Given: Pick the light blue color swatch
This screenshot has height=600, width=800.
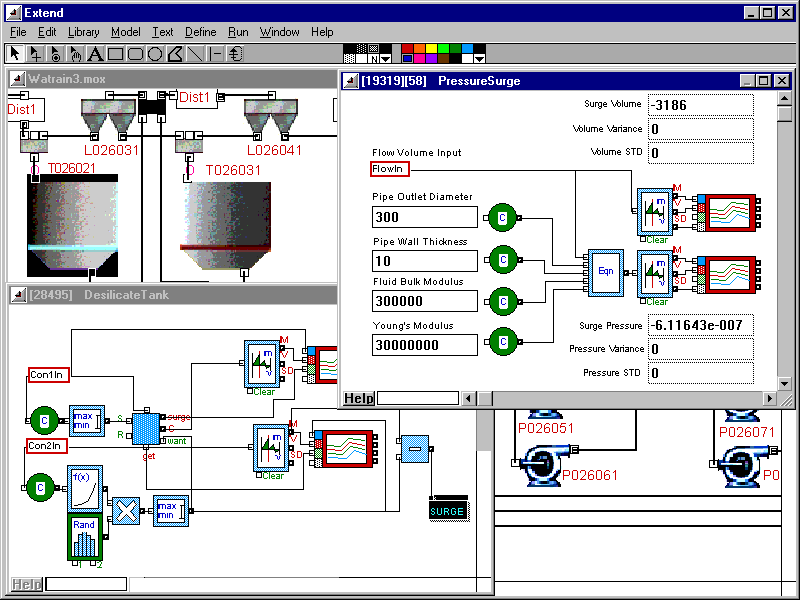Looking at the screenshot, I should (467, 49).
